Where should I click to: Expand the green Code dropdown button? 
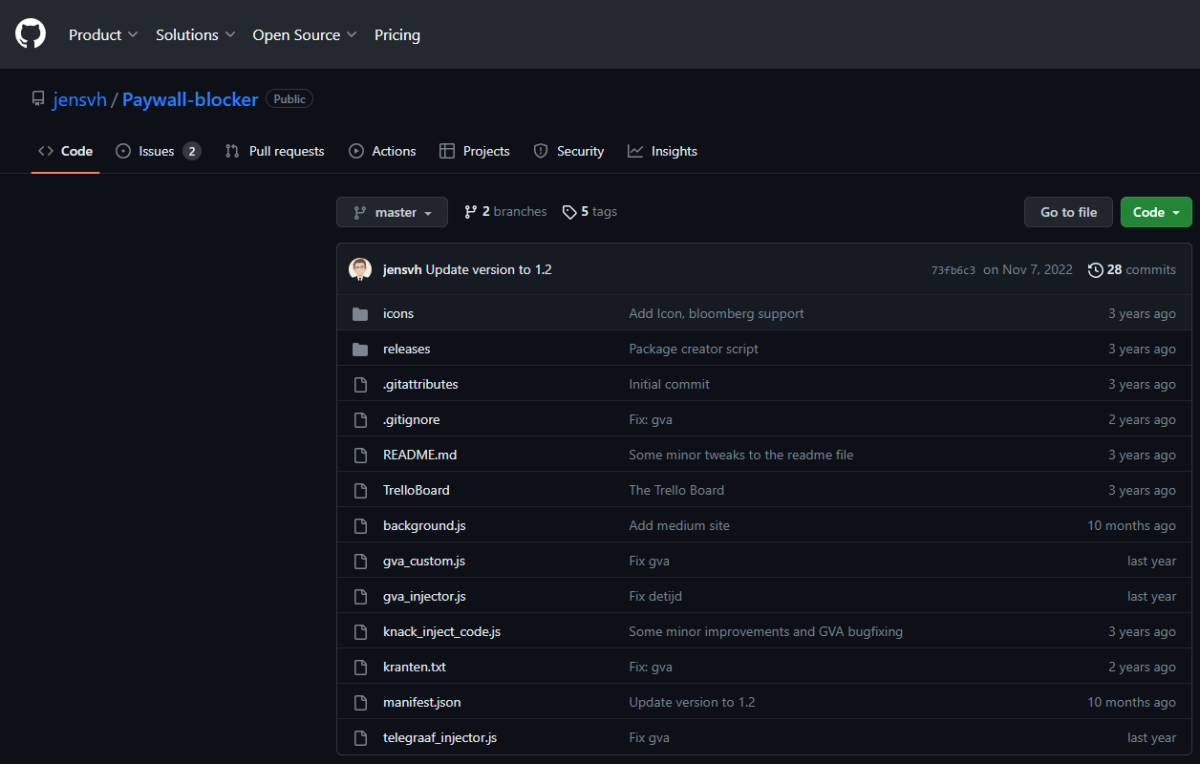[1156, 212]
